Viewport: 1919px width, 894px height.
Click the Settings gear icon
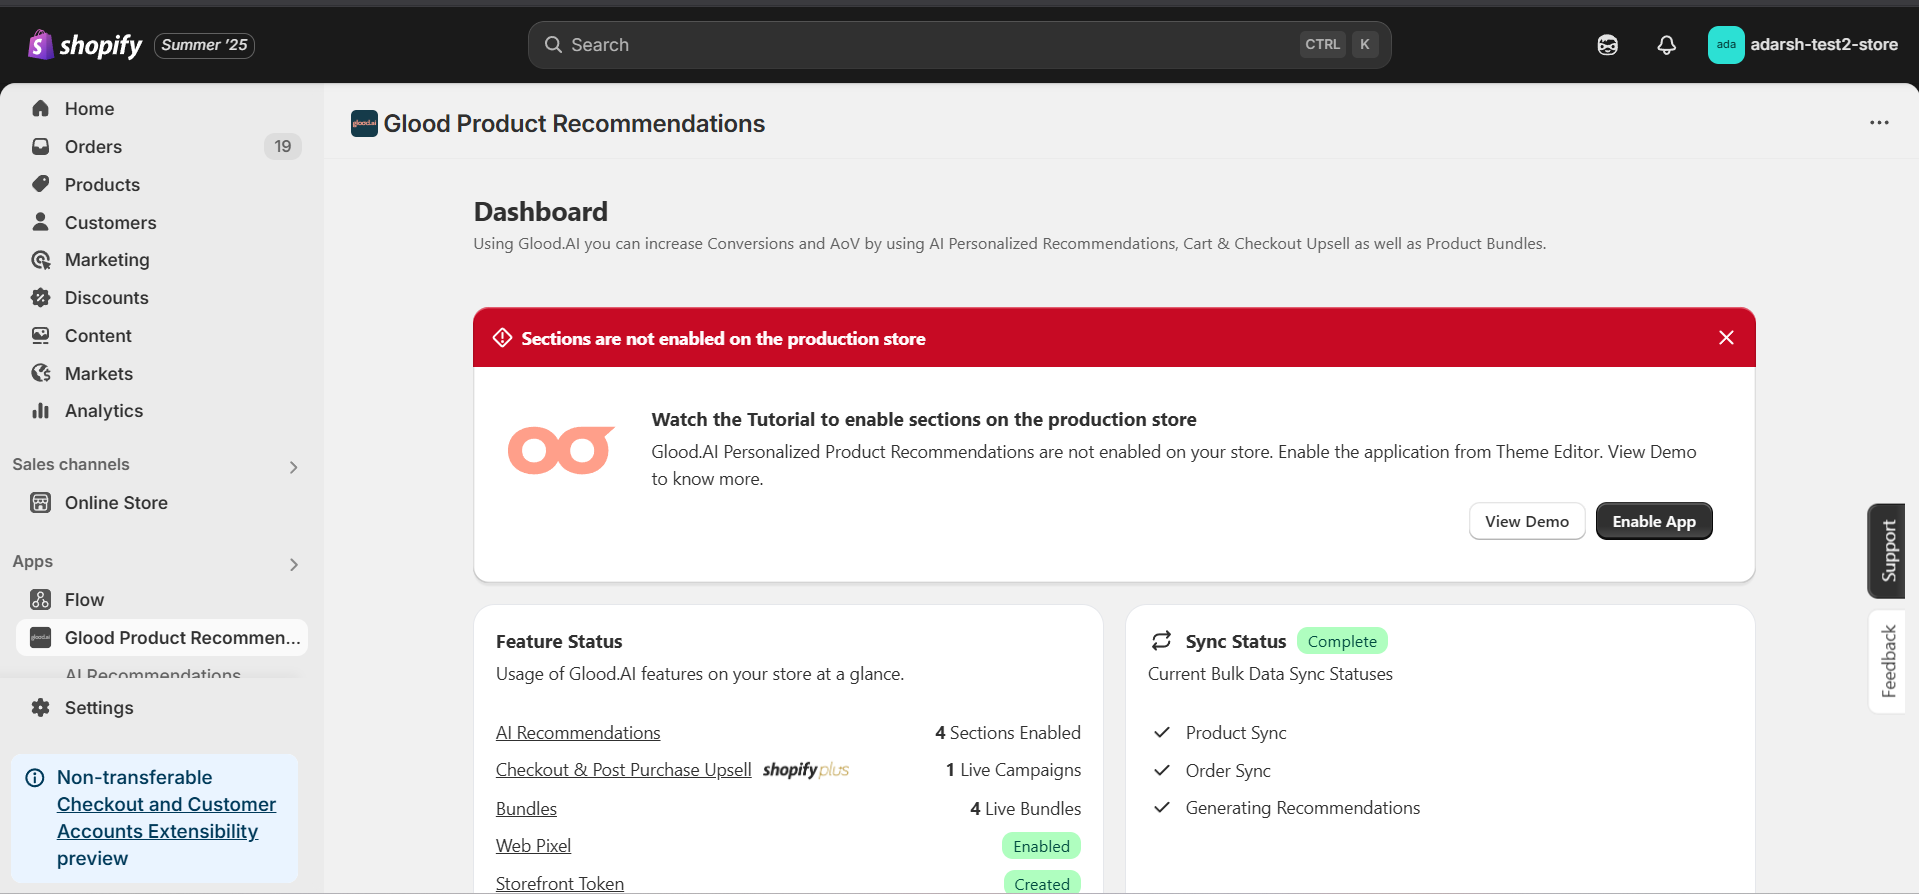tap(40, 707)
